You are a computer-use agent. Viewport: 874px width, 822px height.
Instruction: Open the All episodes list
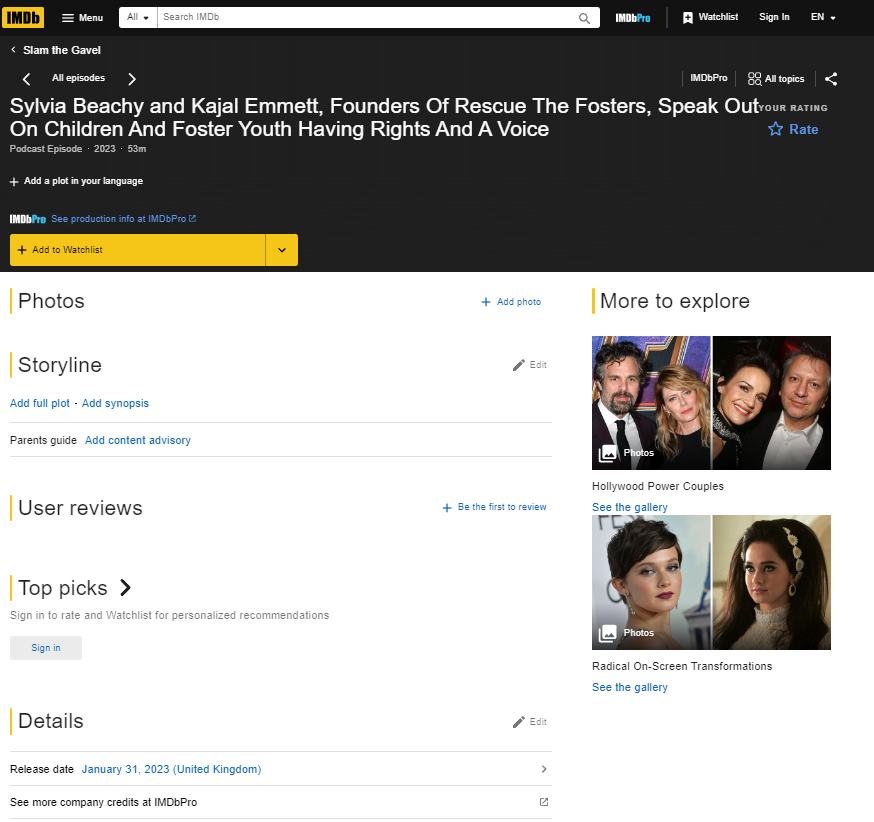click(x=79, y=78)
